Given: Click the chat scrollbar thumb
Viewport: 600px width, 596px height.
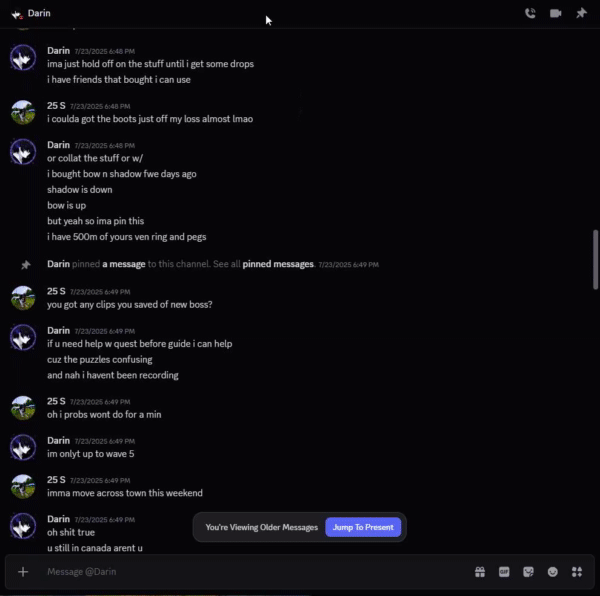Looking at the screenshot, I should (x=596, y=260).
